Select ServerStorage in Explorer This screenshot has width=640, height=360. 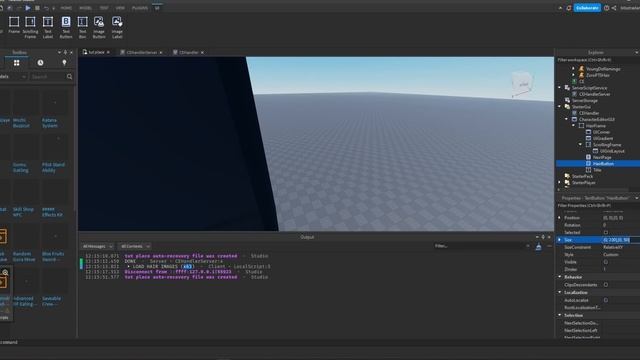(584, 100)
